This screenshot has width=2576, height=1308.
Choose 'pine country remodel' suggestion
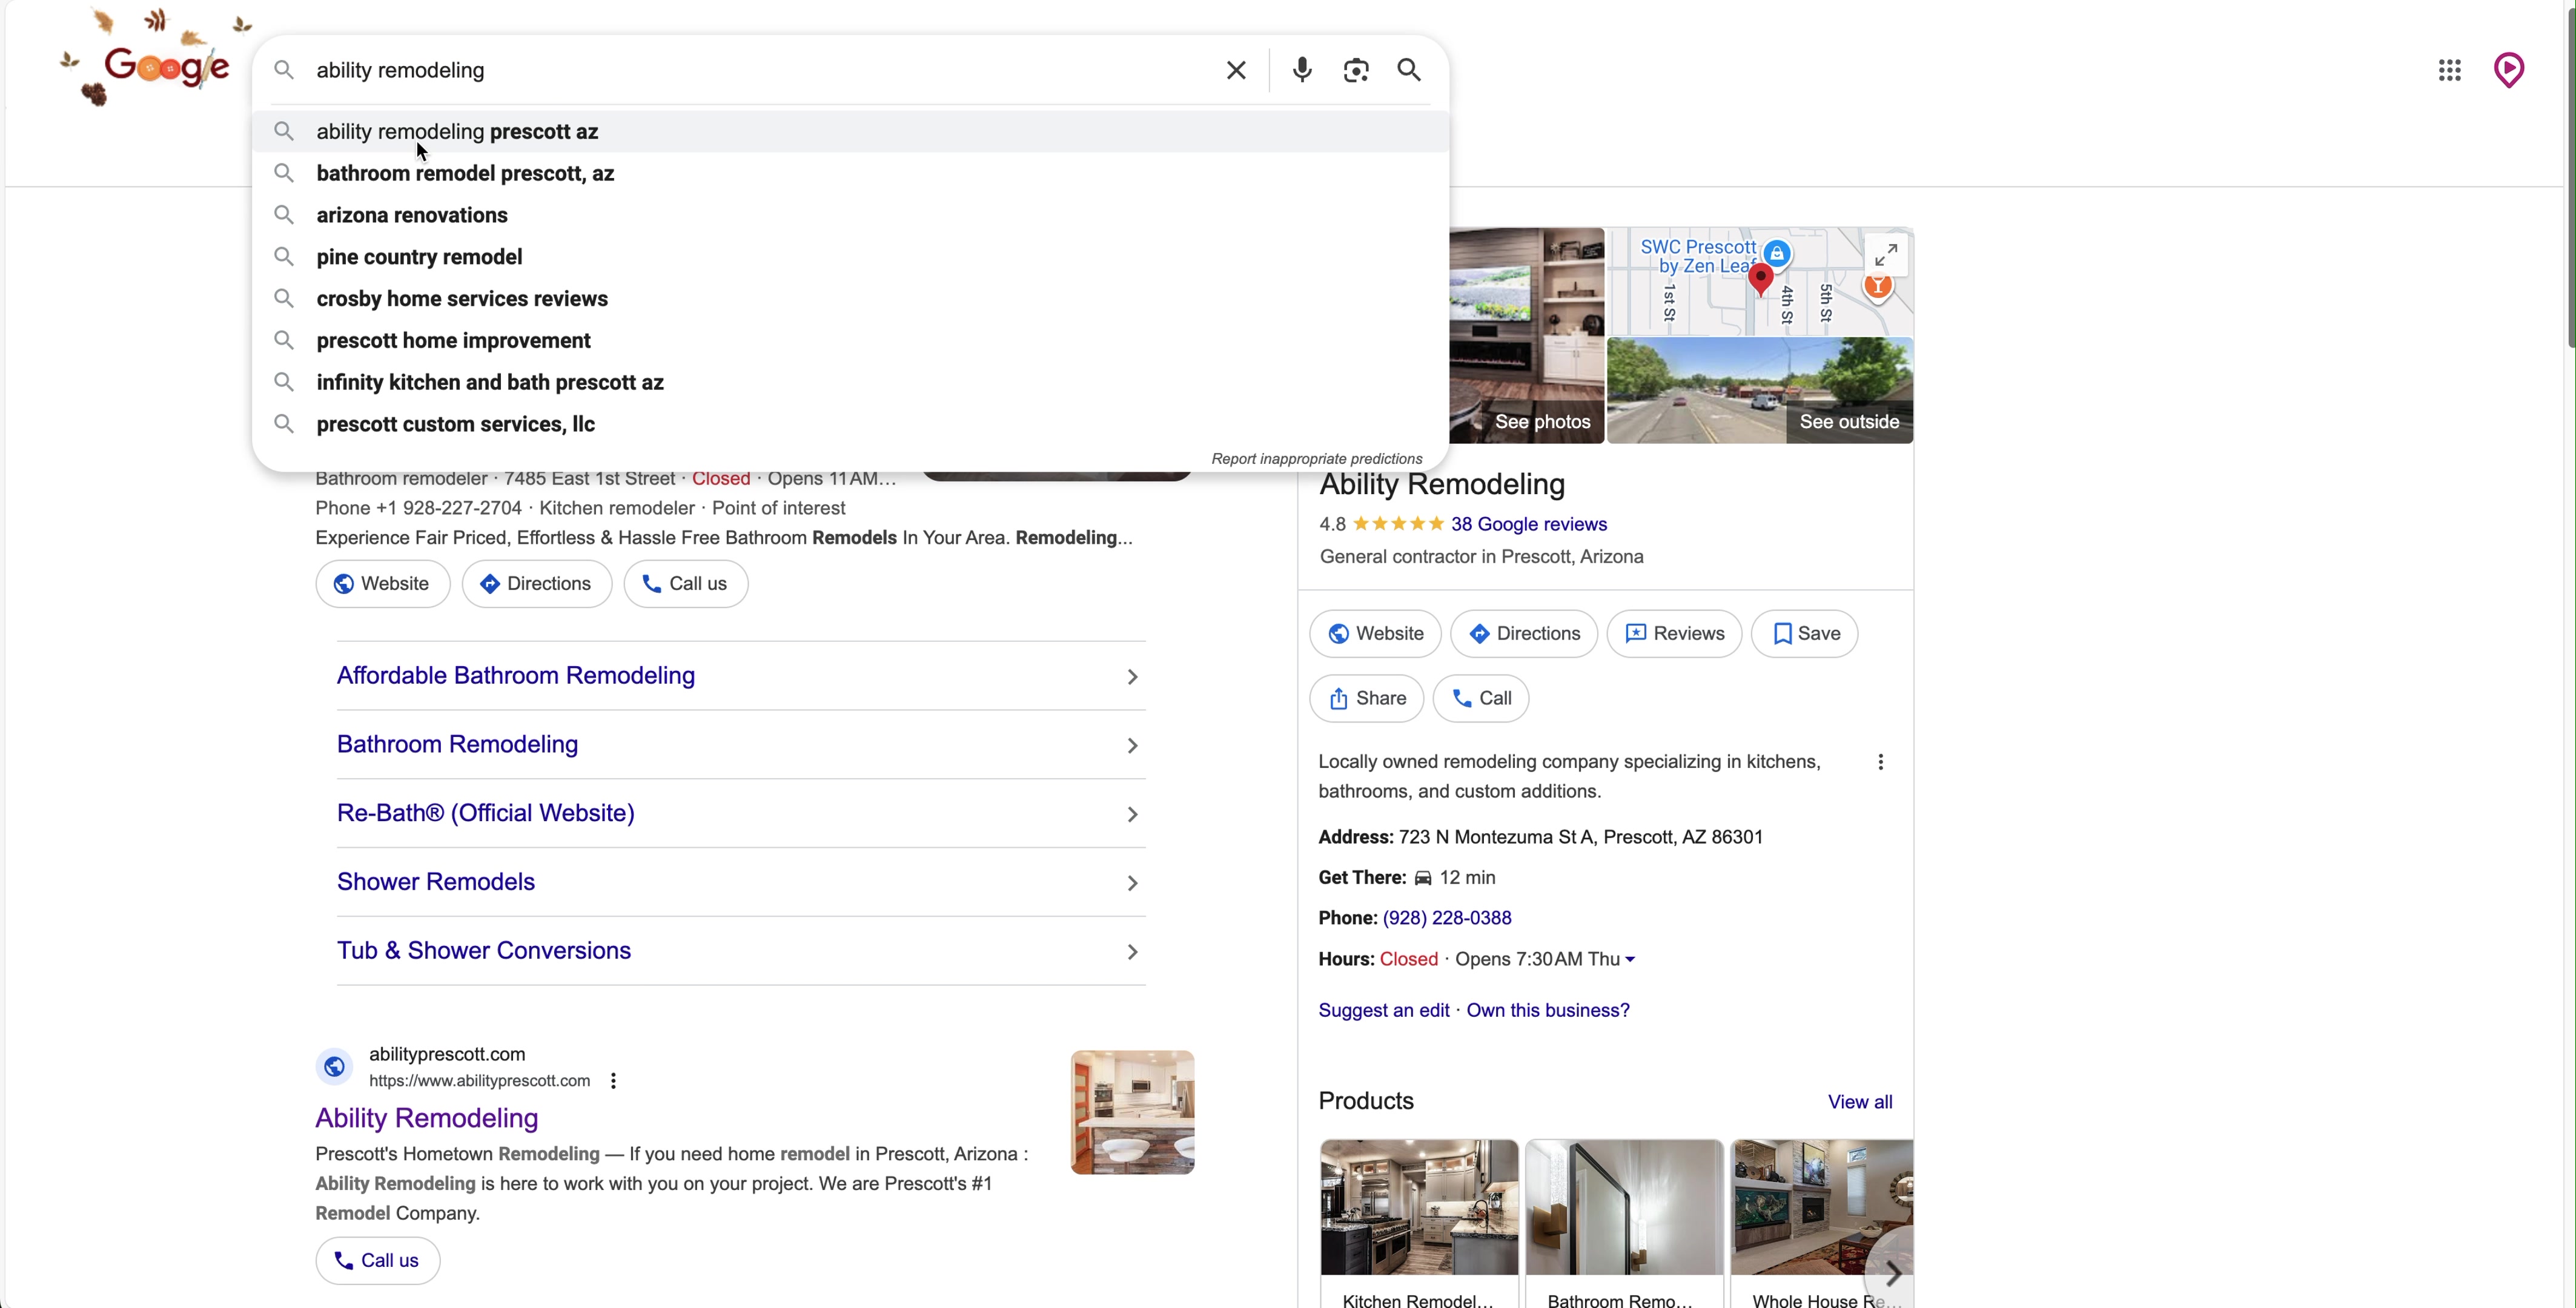(419, 257)
